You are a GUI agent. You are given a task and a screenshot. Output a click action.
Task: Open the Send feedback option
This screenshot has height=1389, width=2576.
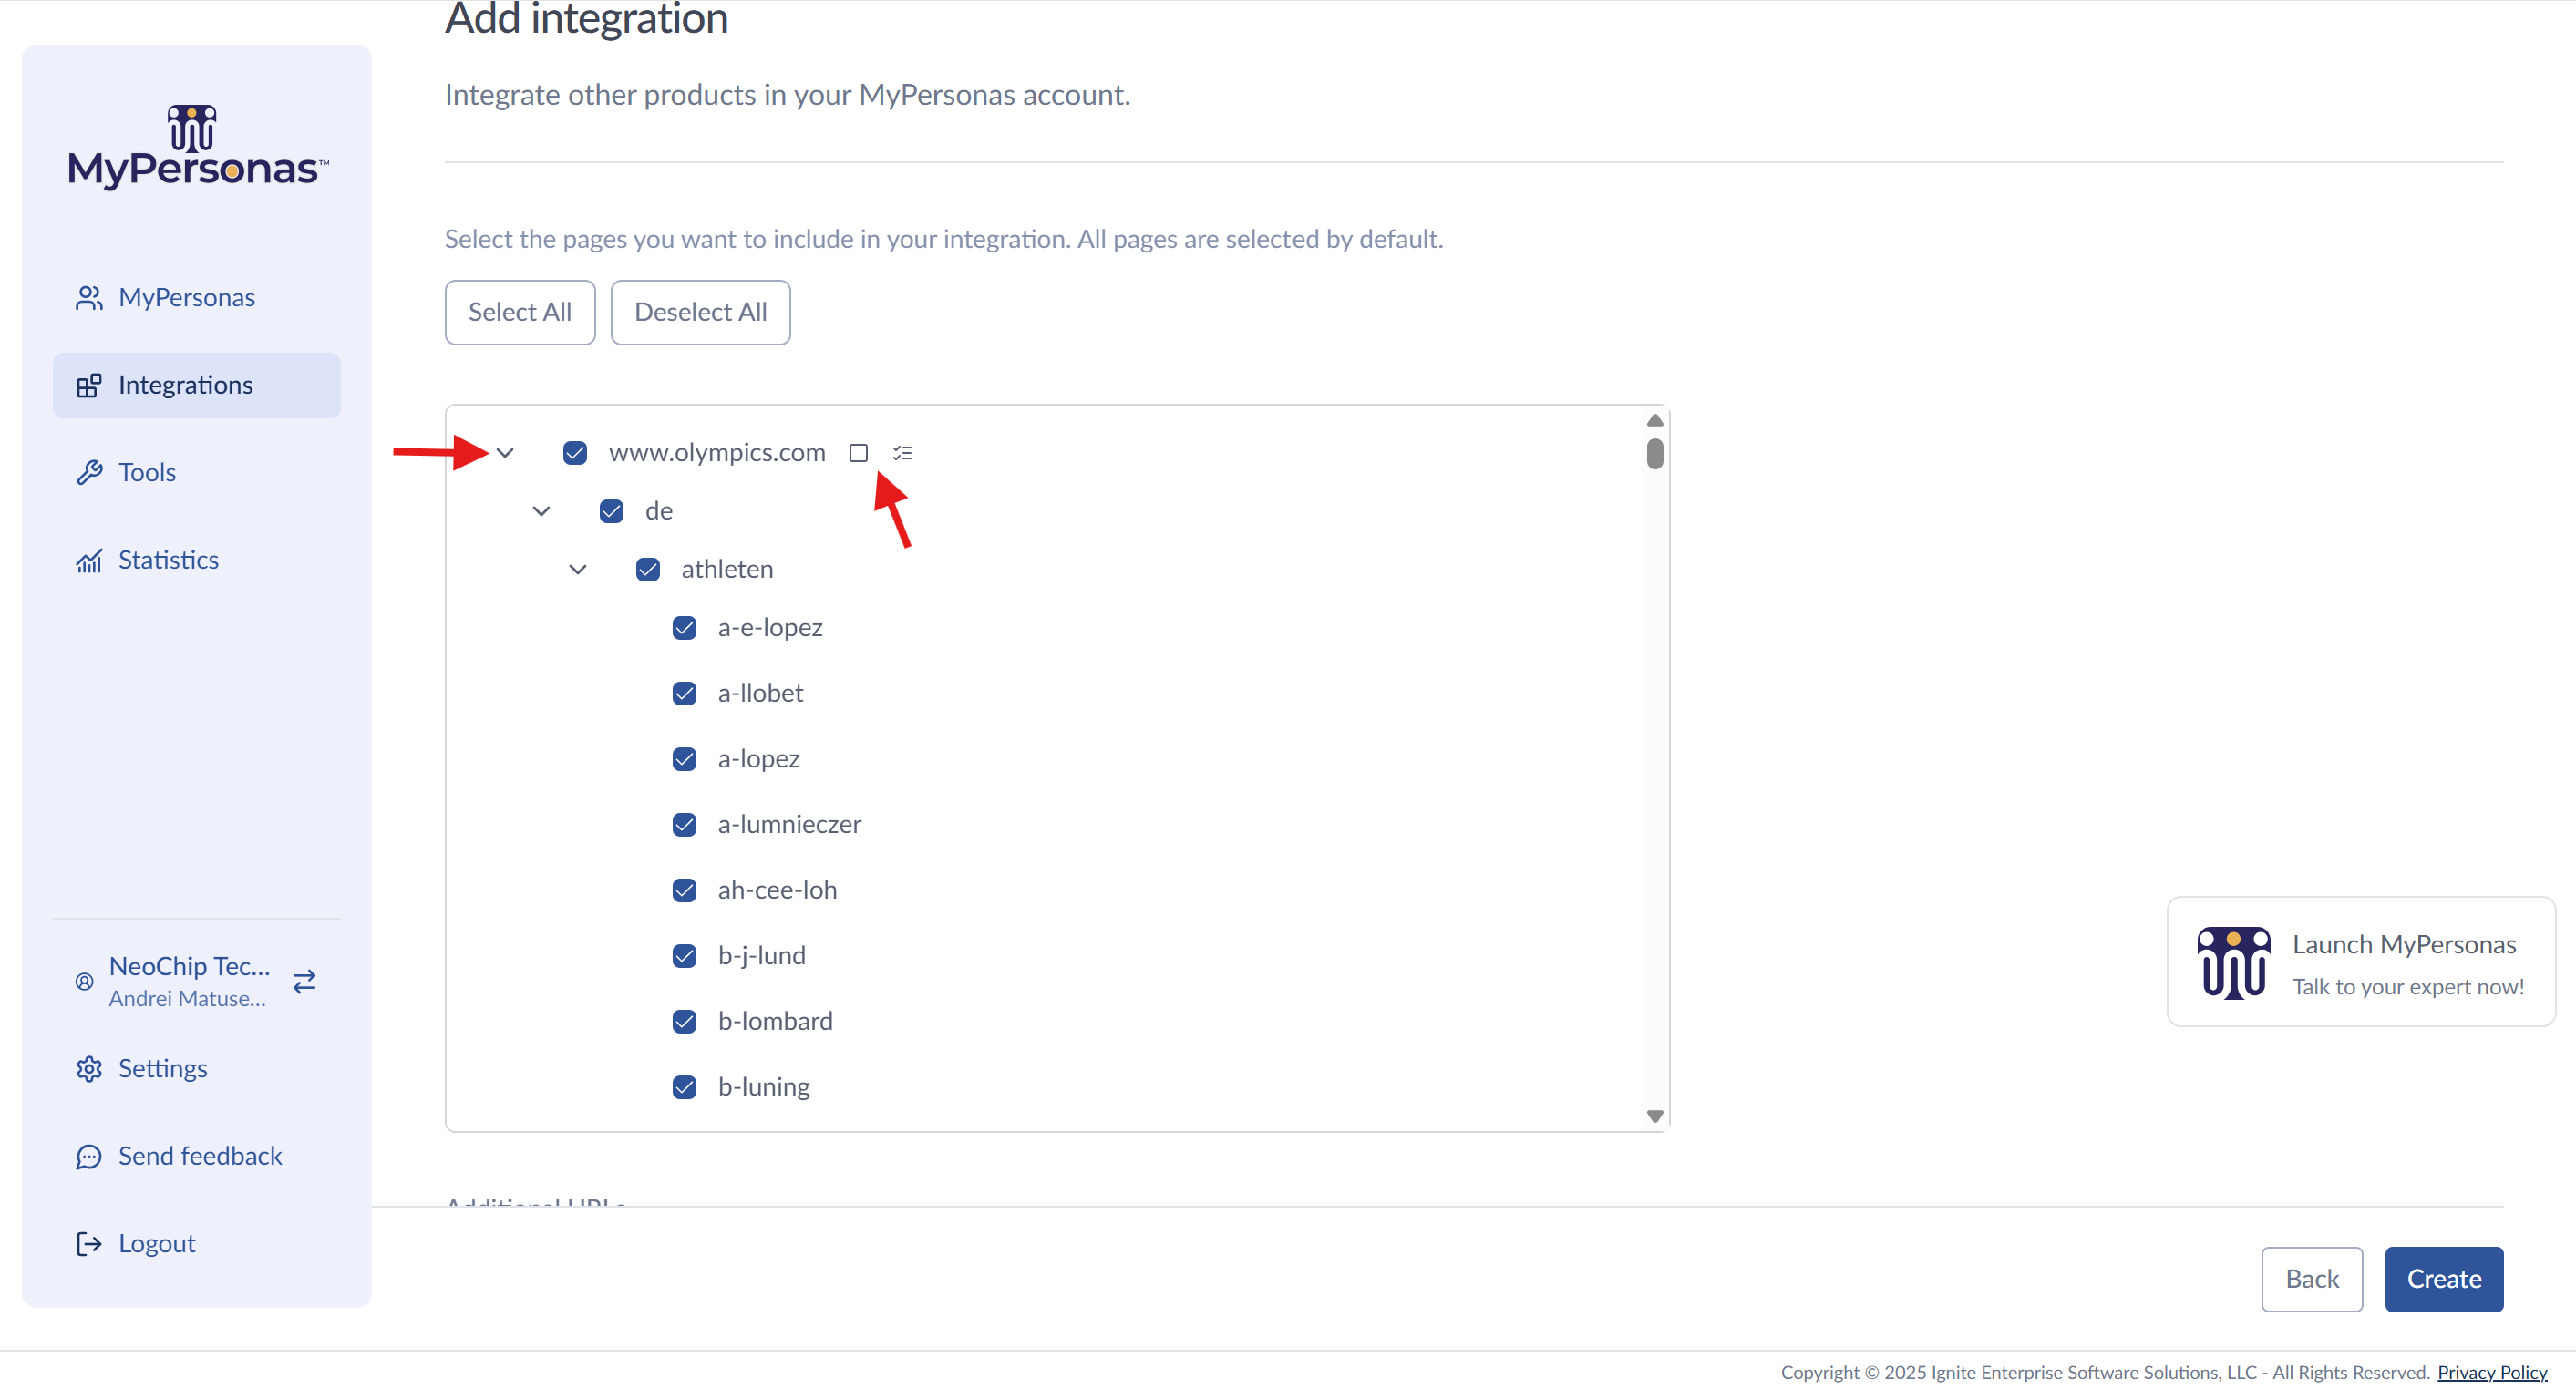pos(197,1156)
